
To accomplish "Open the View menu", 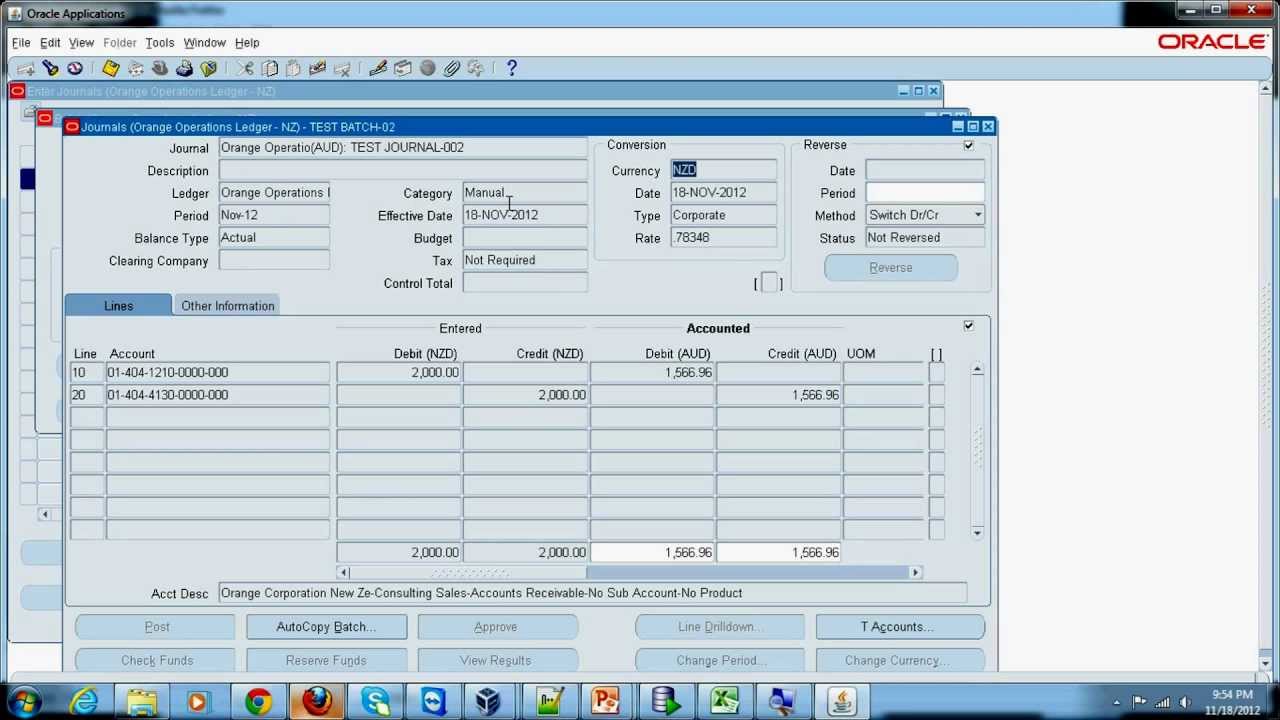I will tap(81, 43).
